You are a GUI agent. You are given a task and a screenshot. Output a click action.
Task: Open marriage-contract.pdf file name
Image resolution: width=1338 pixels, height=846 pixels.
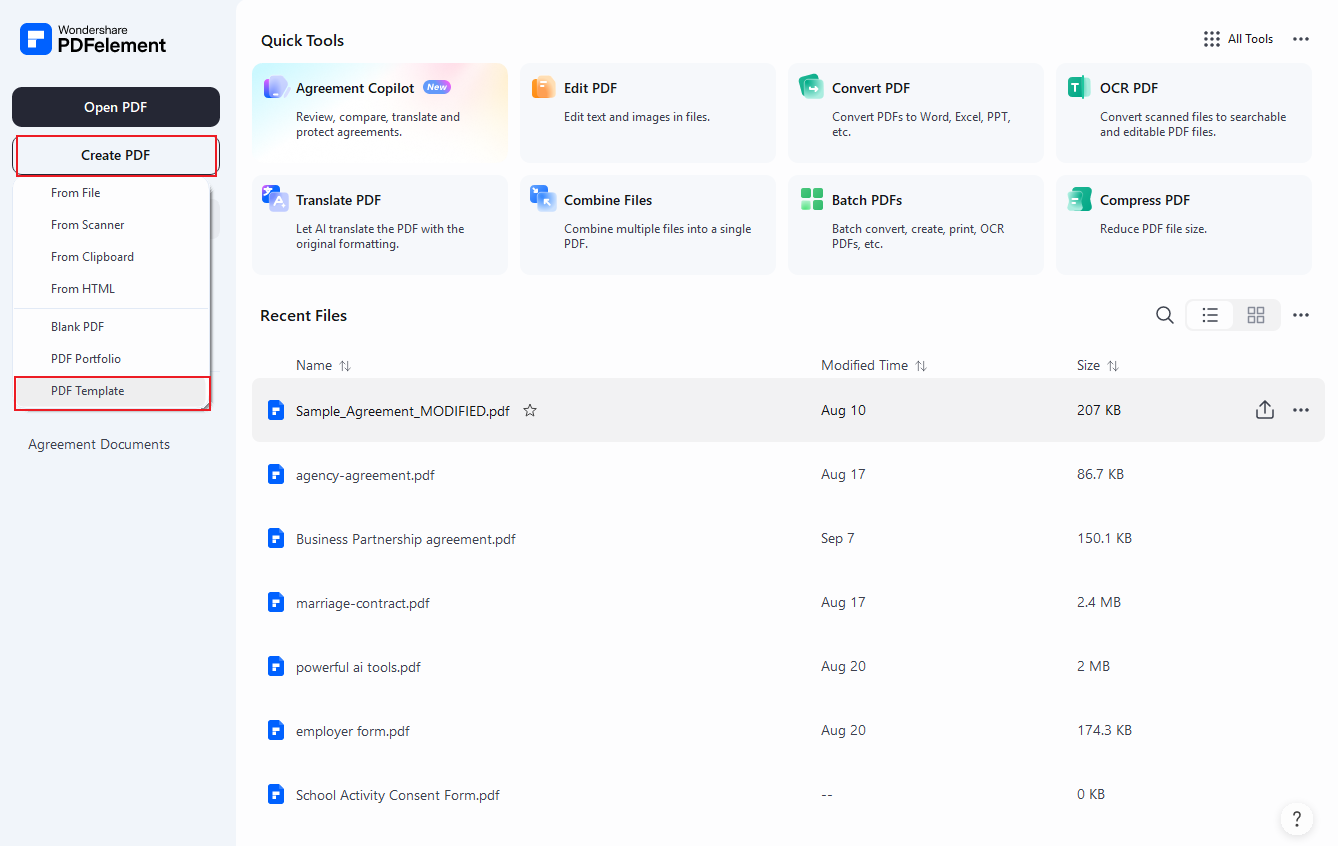click(363, 603)
